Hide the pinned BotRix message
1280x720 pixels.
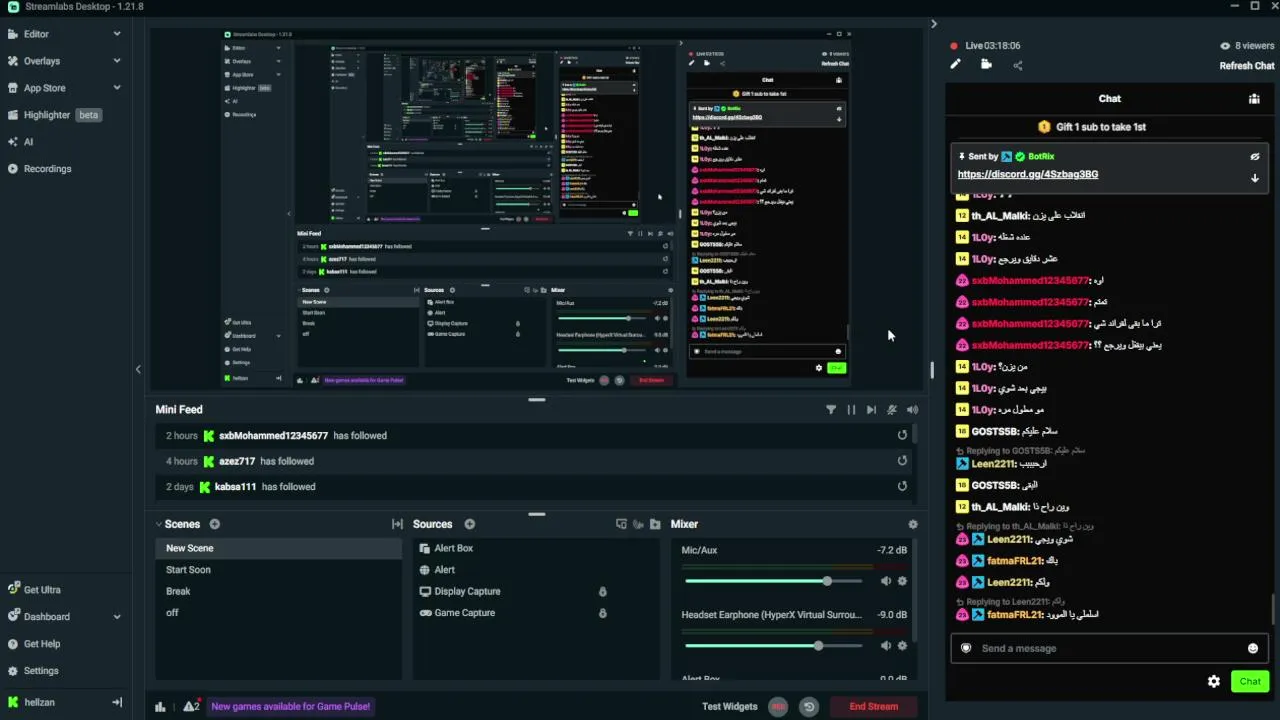[x=1254, y=157]
